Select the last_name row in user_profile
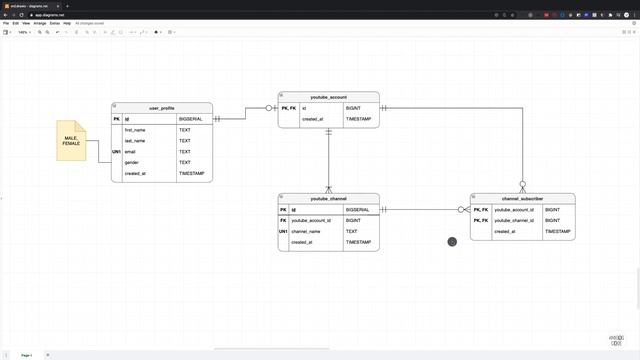Screen dimensions: 640x360 [x=162, y=141]
